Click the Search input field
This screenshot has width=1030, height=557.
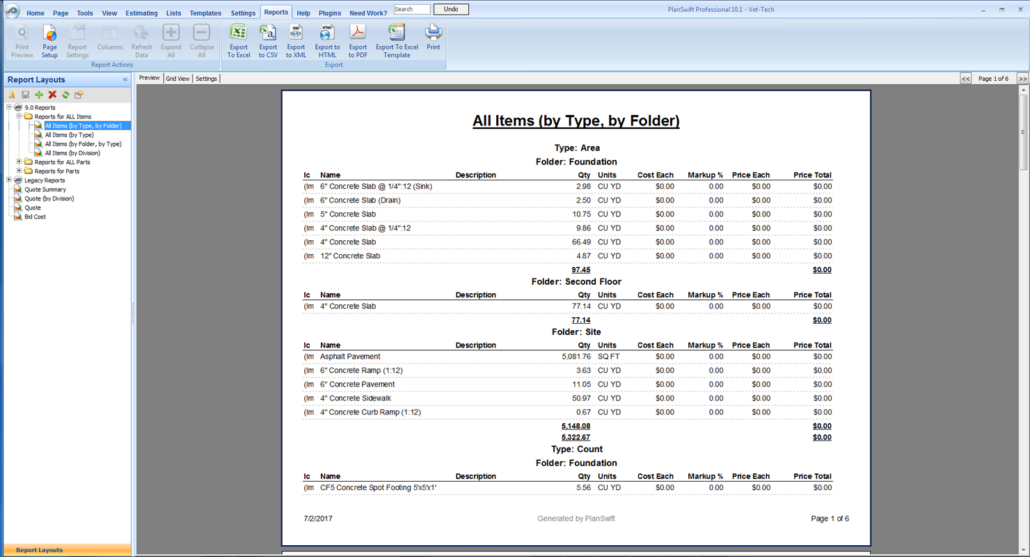pyautogui.click(x=411, y=9)
